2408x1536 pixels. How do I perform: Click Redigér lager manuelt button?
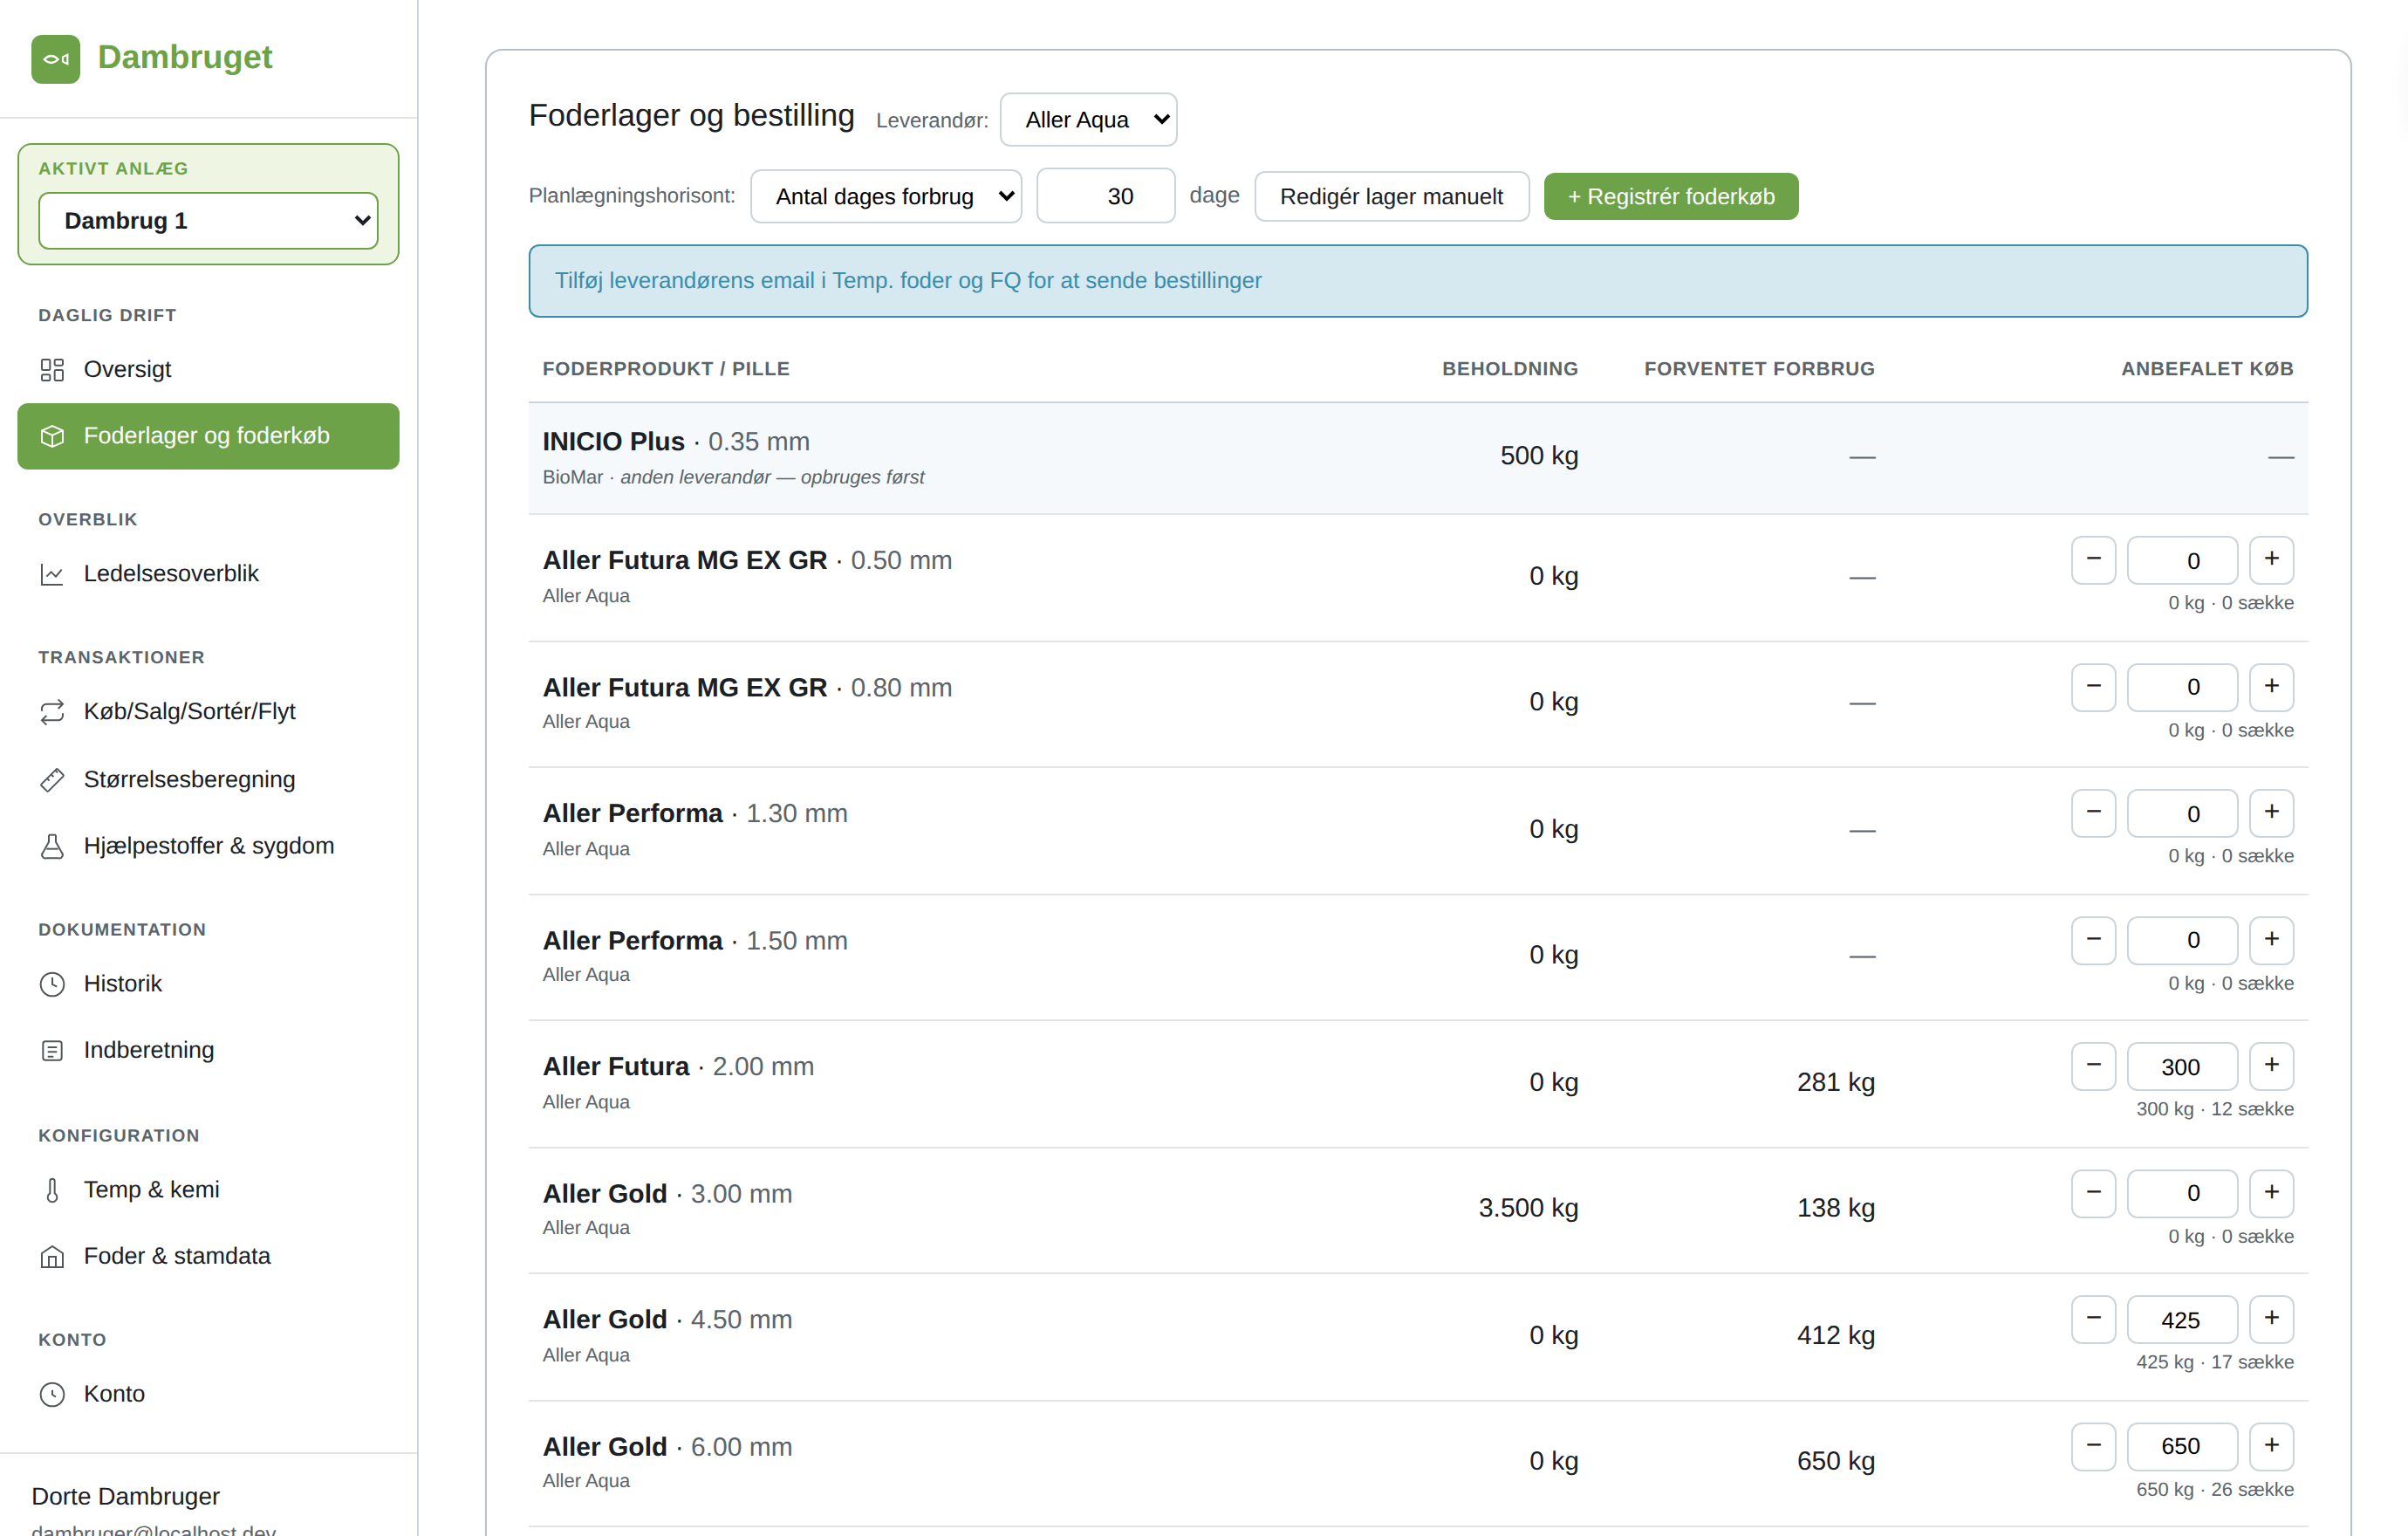tap(1391, 196)
